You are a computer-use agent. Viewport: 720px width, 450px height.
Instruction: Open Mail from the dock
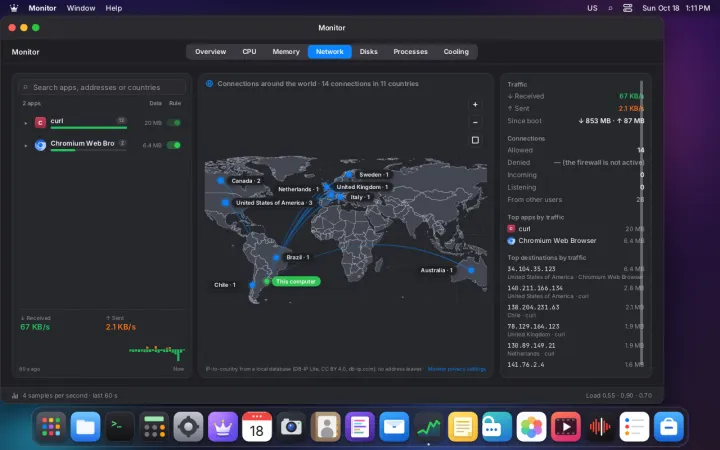pyautogui.click(x=394, y=427)
